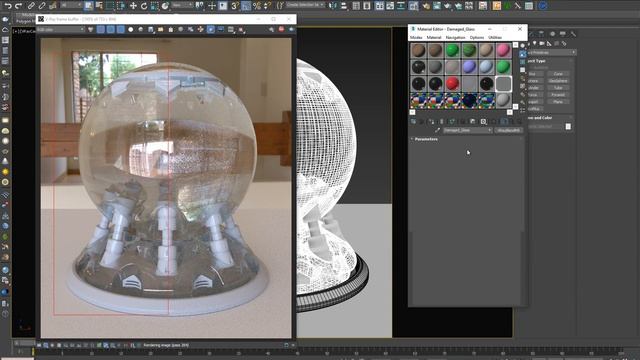Toggle blue channel in V-Ray frame buffer
640x360 pixels.
click(120, 29)
